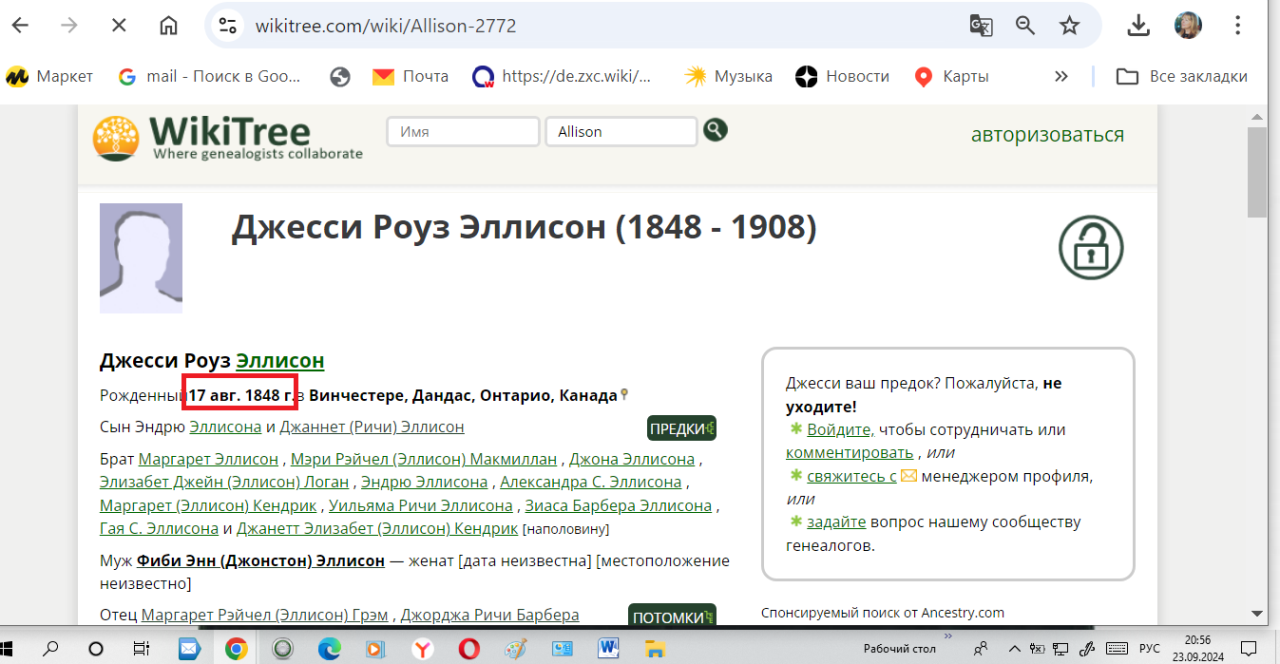This screenshot has width=1280, height=664.
Task: Open the browser downloads icon
Action: 1138,26
